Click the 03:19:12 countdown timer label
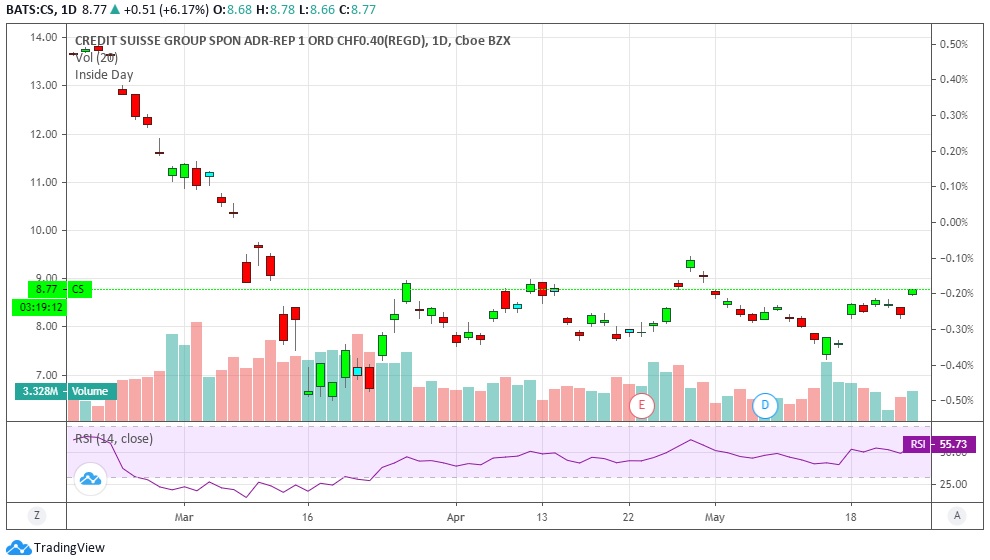Screen dimensions: 990x560 click(x=40, y=307)
